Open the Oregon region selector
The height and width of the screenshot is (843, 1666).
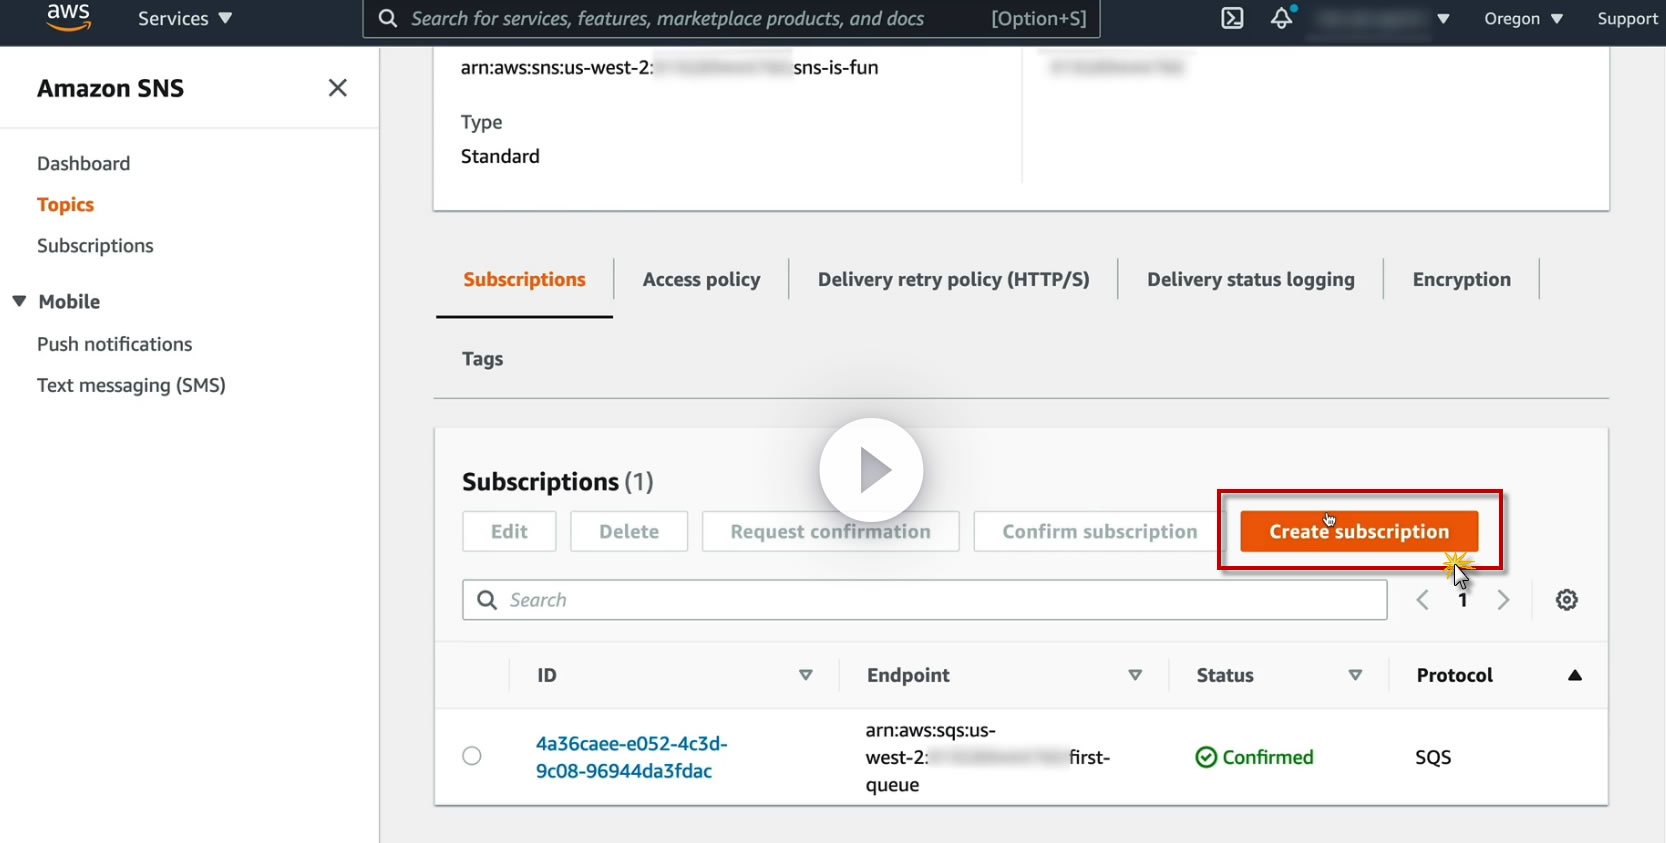pyautogui.click(x=1522, y=18)
